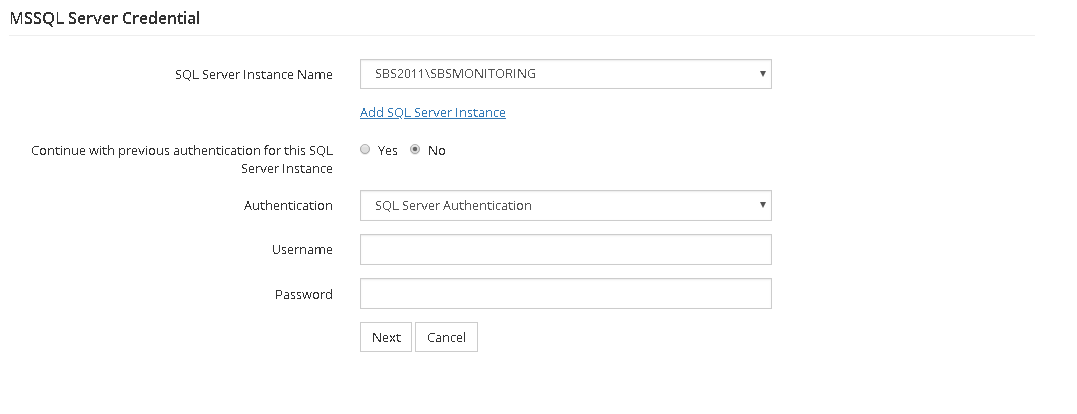Expand the Authentication dropdown

[565, 205]
